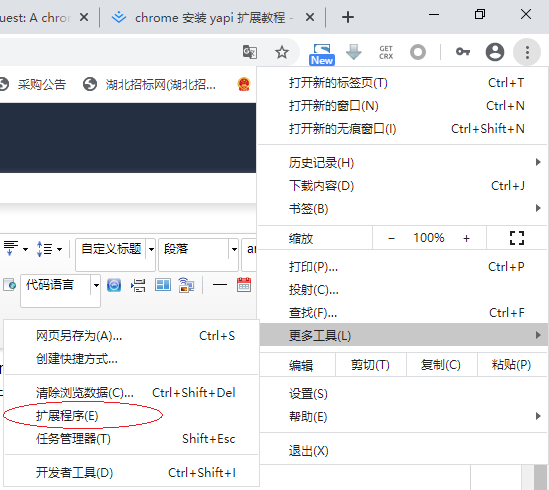This screenshot has height=490, width=549.
Task: Click the password key icon
Action: click(463, 52)
